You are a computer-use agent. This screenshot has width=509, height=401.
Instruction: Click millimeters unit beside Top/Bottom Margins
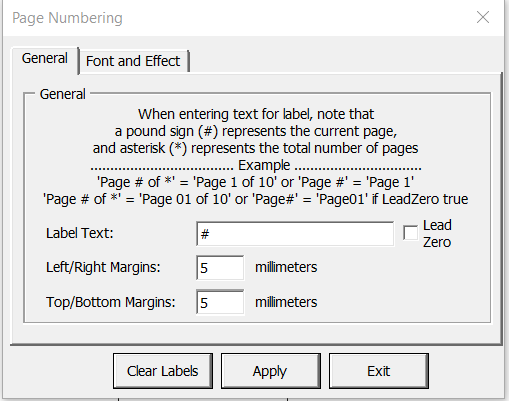click(286, 302)
